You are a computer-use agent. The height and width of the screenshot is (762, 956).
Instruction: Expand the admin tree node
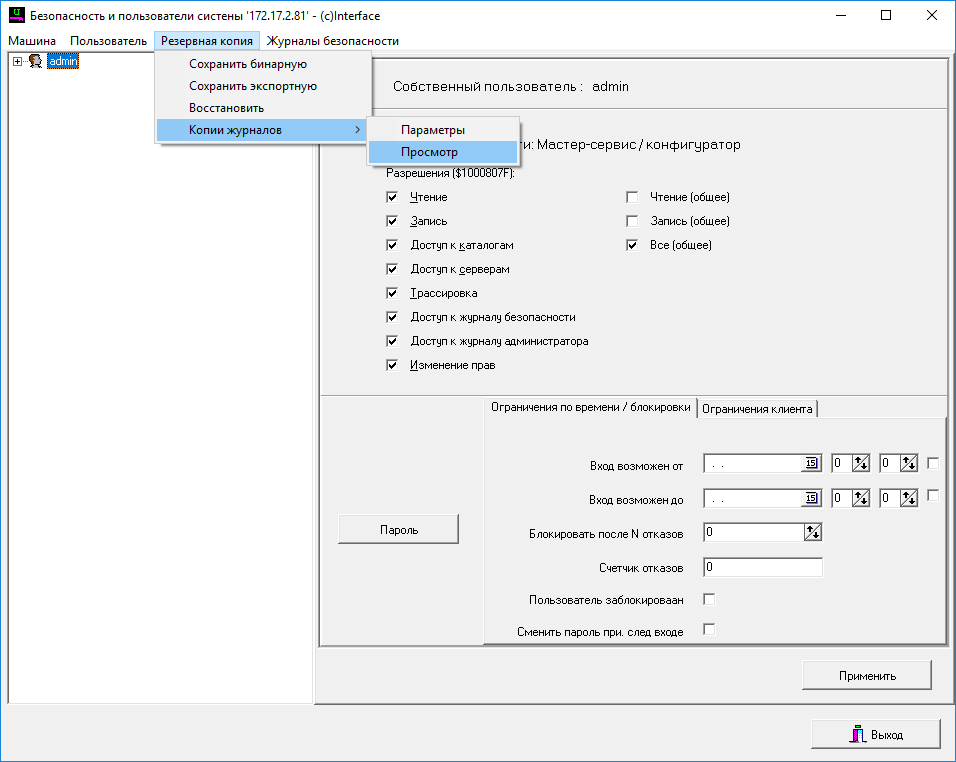click(17, 62)
